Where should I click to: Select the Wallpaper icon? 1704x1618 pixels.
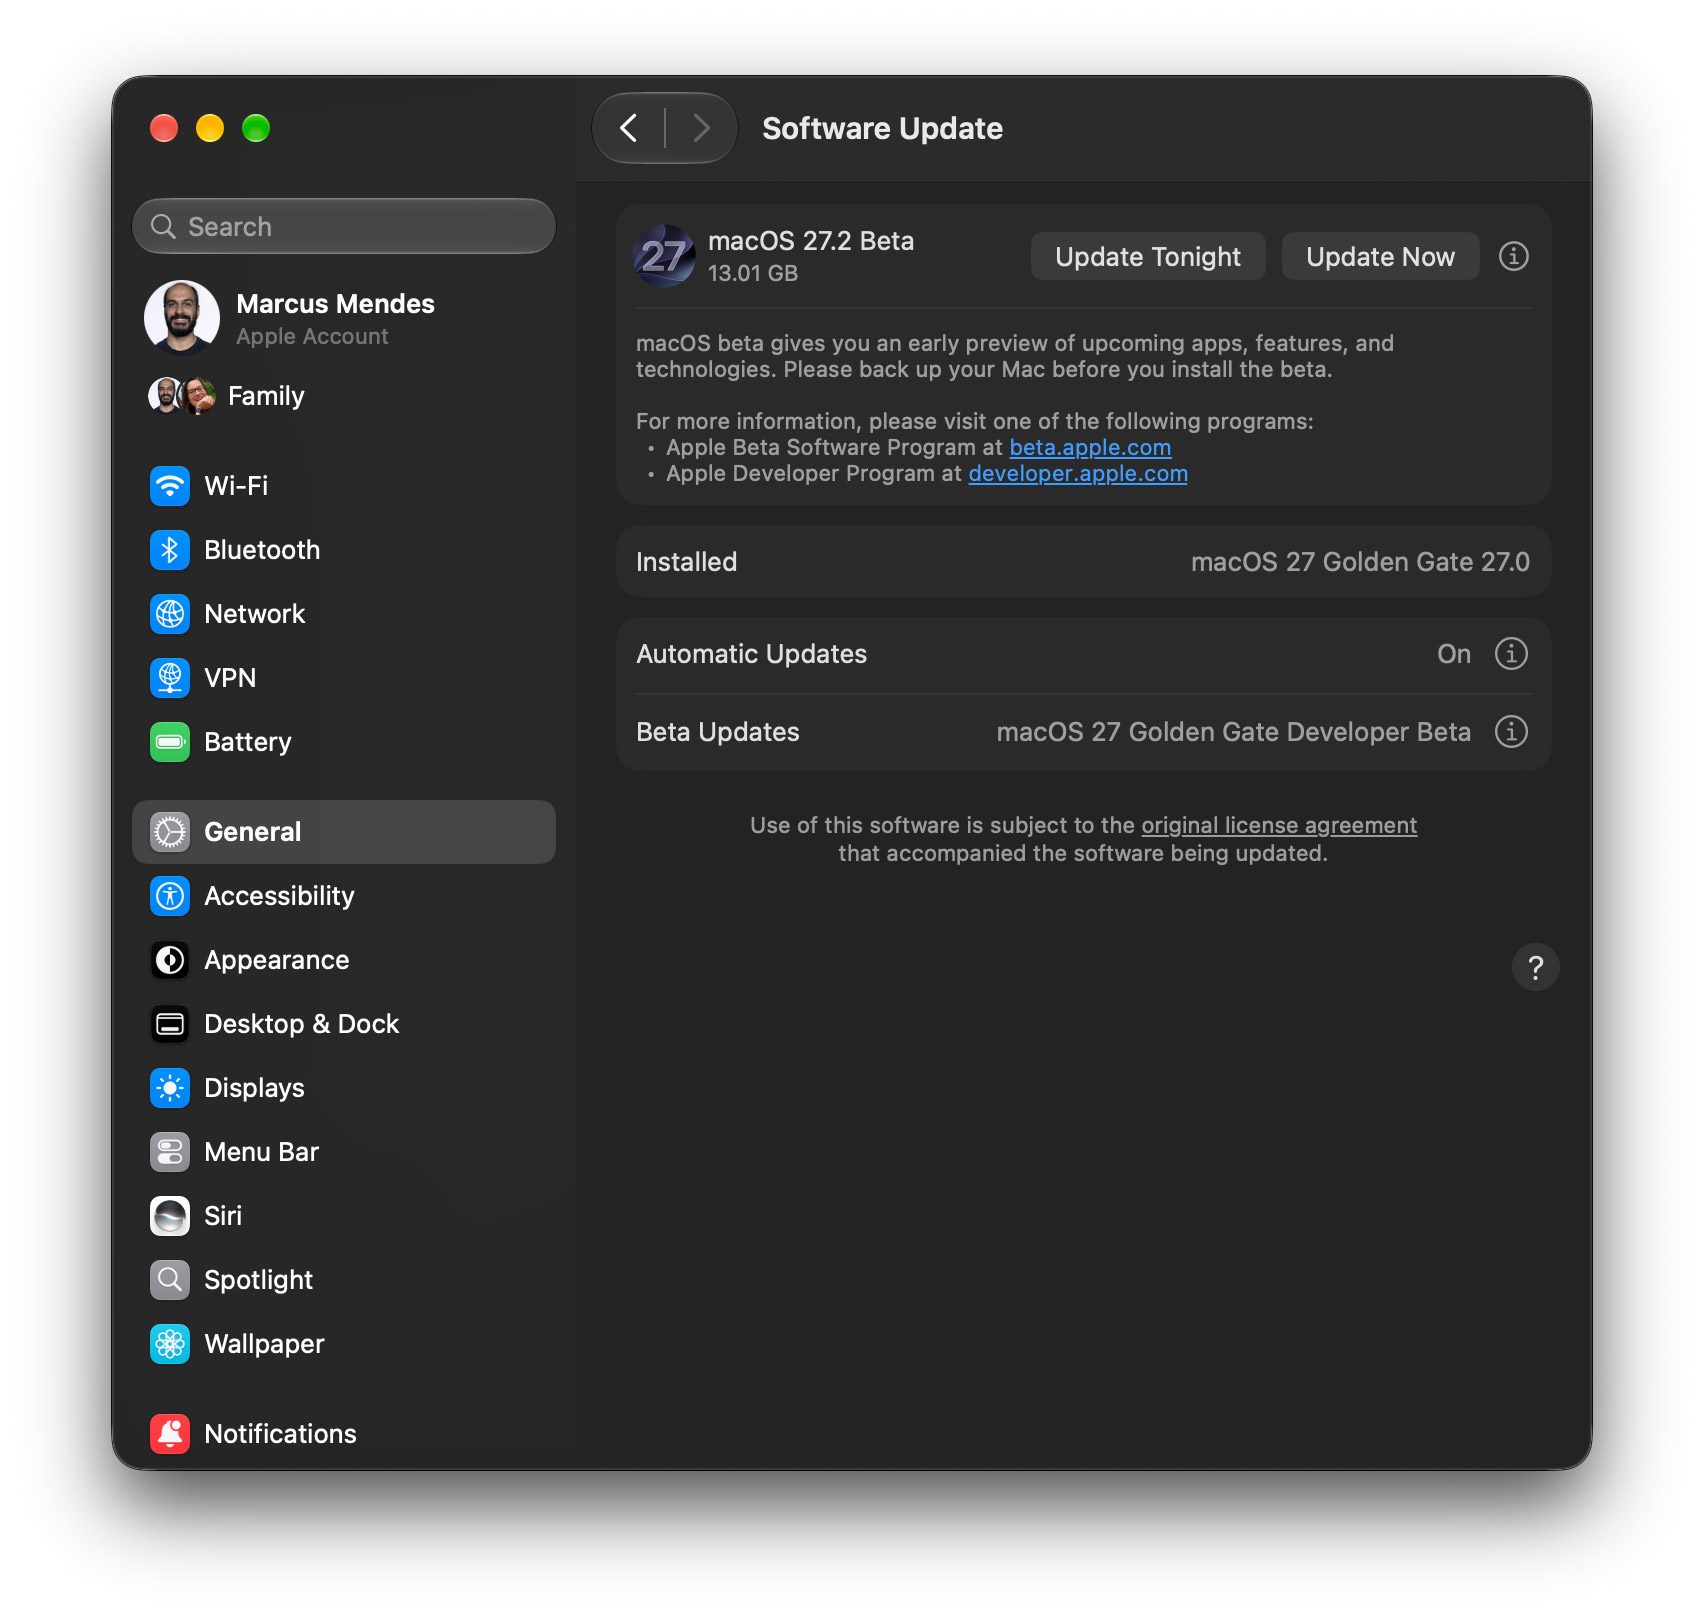(x=170, y=1344)
